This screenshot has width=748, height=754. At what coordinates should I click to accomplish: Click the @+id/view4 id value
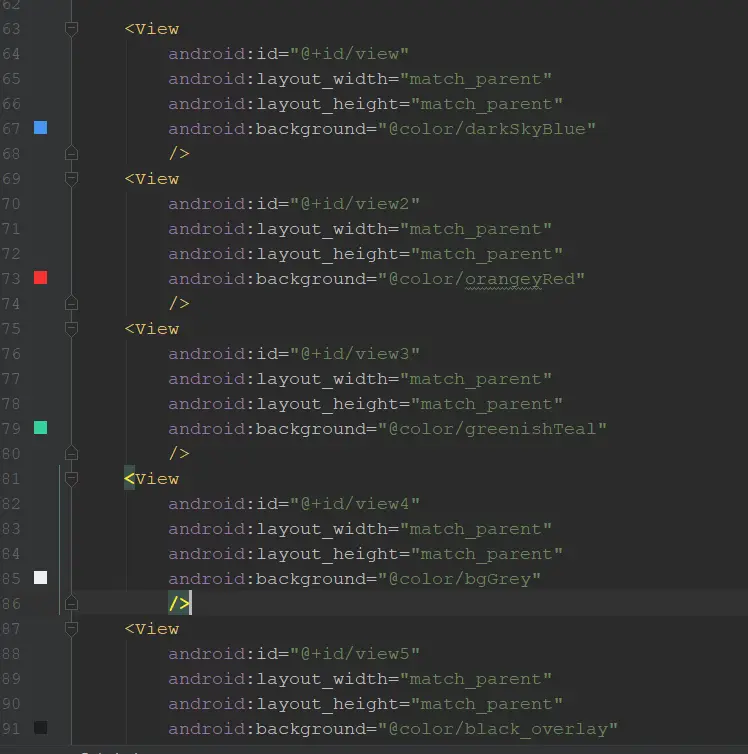(x=355, y=504)
